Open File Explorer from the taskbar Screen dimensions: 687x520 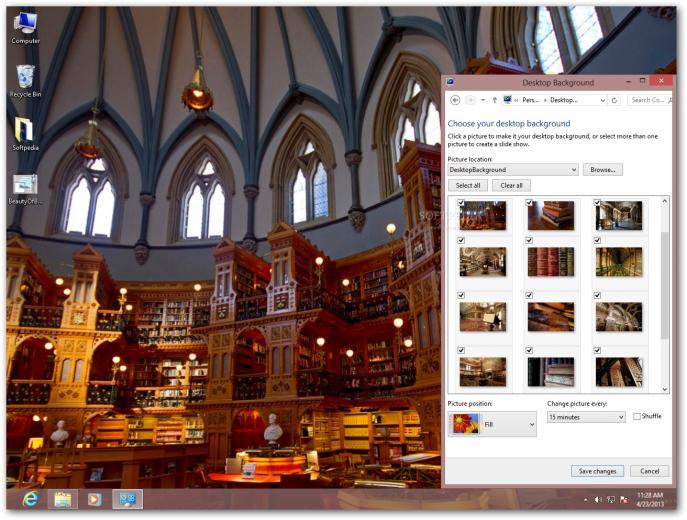62,499
